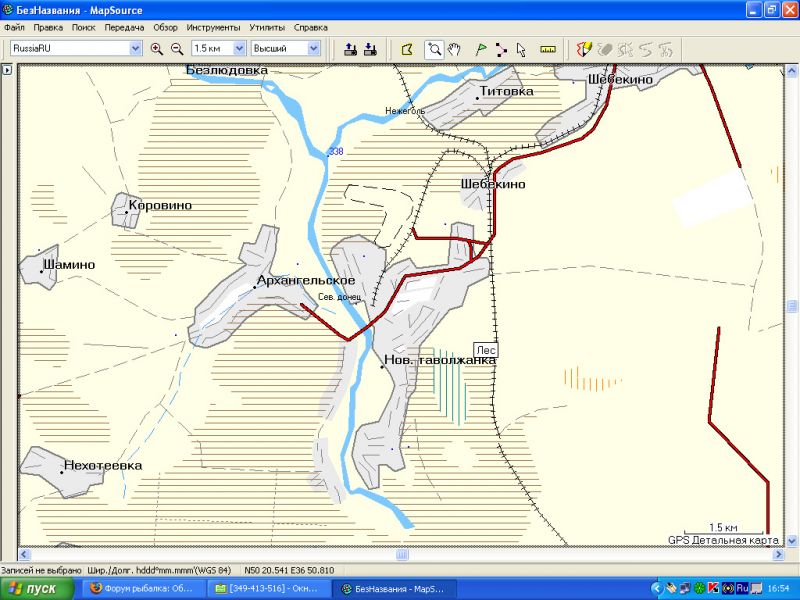The image size is (800, 600).
Task: Click Send To Device toolbar icon
Action: 351,49
